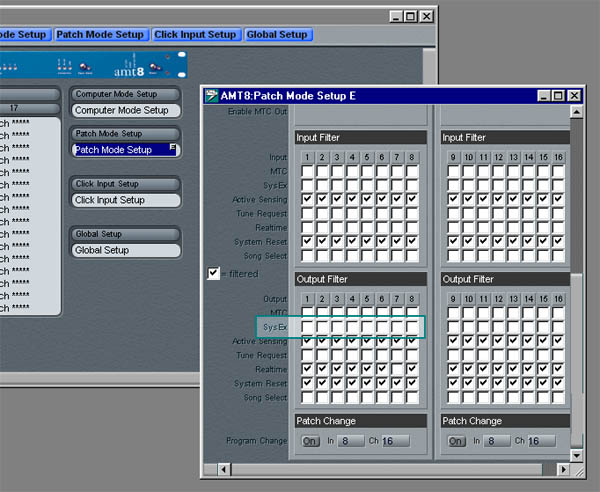Uncheck Input Filter System Reset for input 8
This screenshot has width=600, height=492.
pyautogui.click(x=412, y=242)
